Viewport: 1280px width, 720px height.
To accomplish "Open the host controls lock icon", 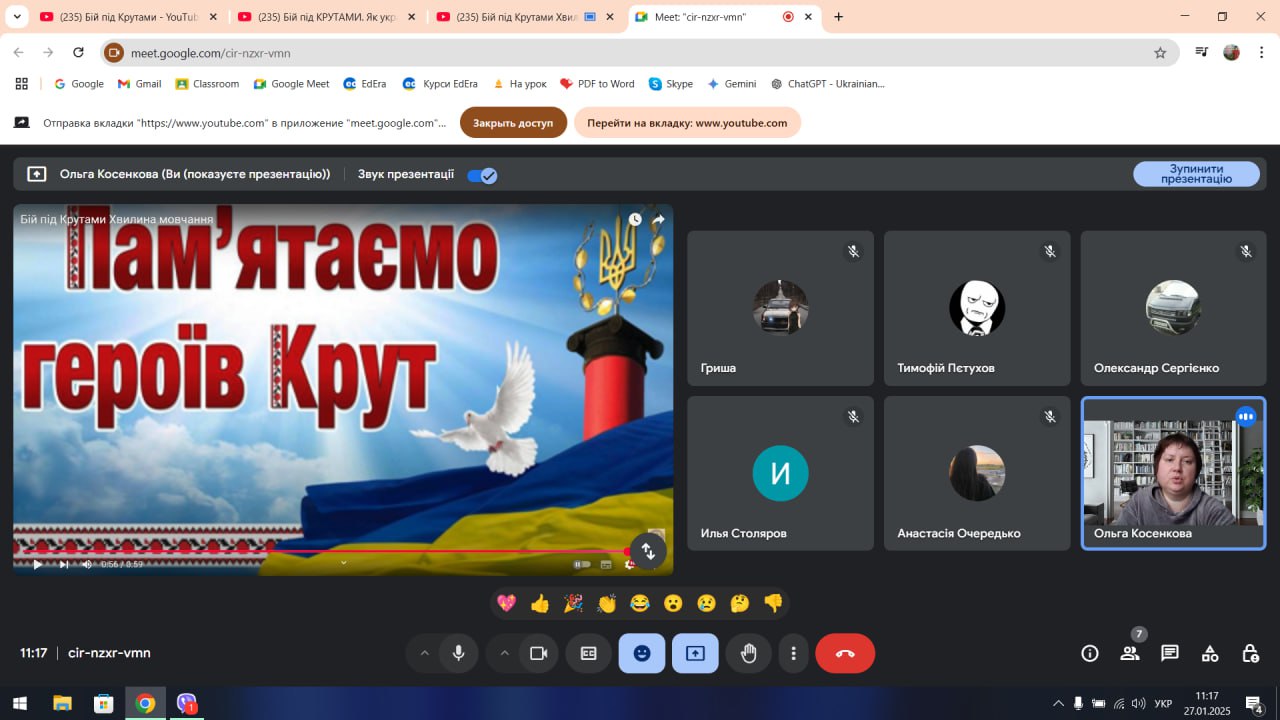I will 1250,653.
